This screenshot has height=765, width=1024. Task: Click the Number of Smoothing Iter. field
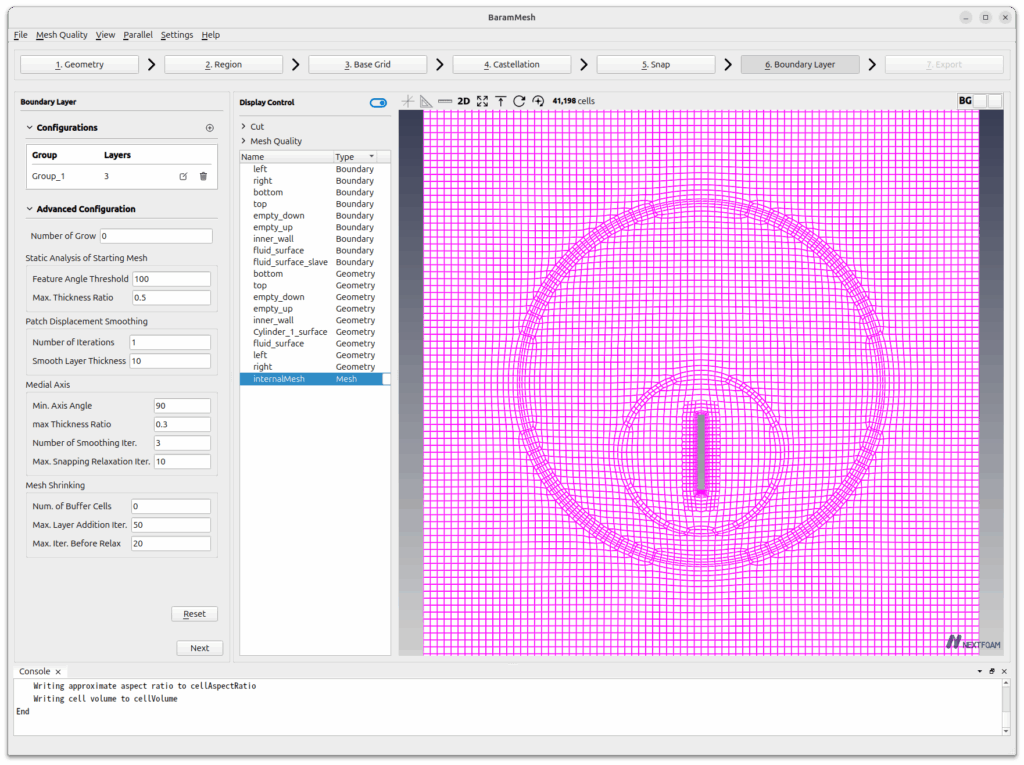[182, 443]
